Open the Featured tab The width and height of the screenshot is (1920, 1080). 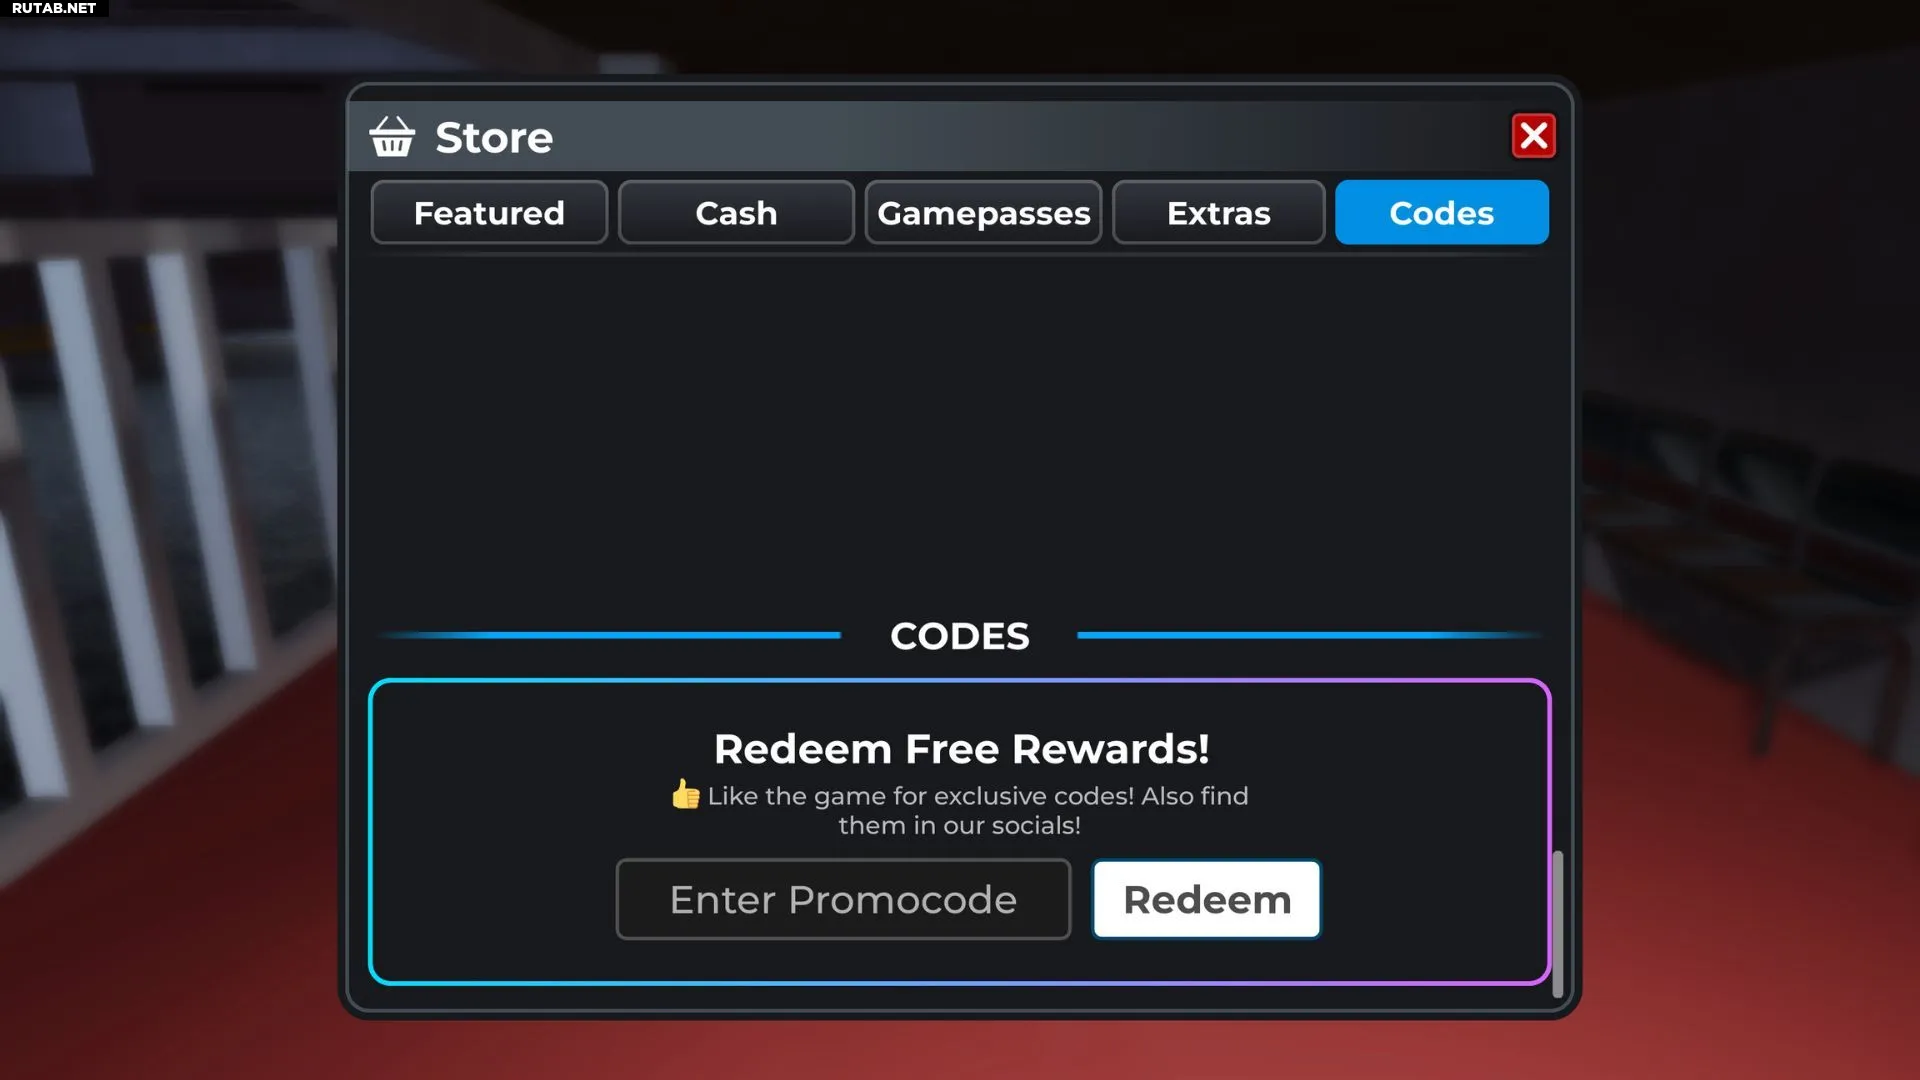click(x=489, y=212)
